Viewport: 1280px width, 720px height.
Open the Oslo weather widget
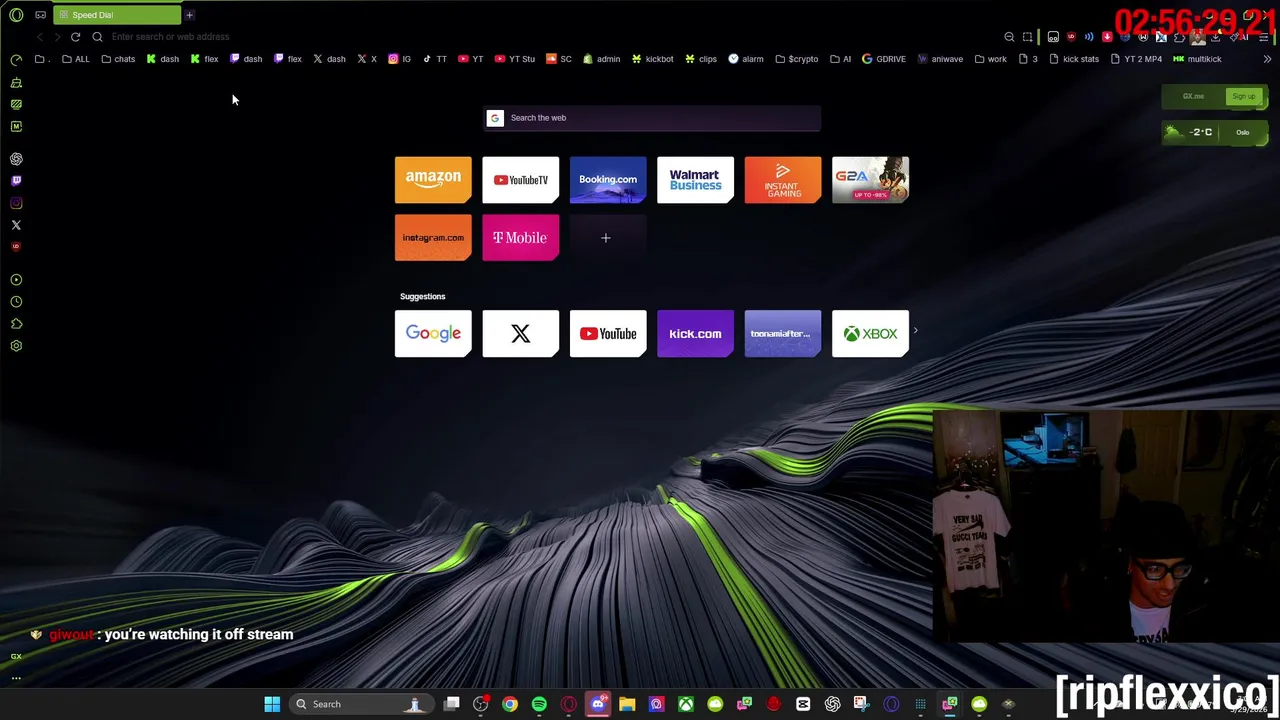tap(1214, 132)
